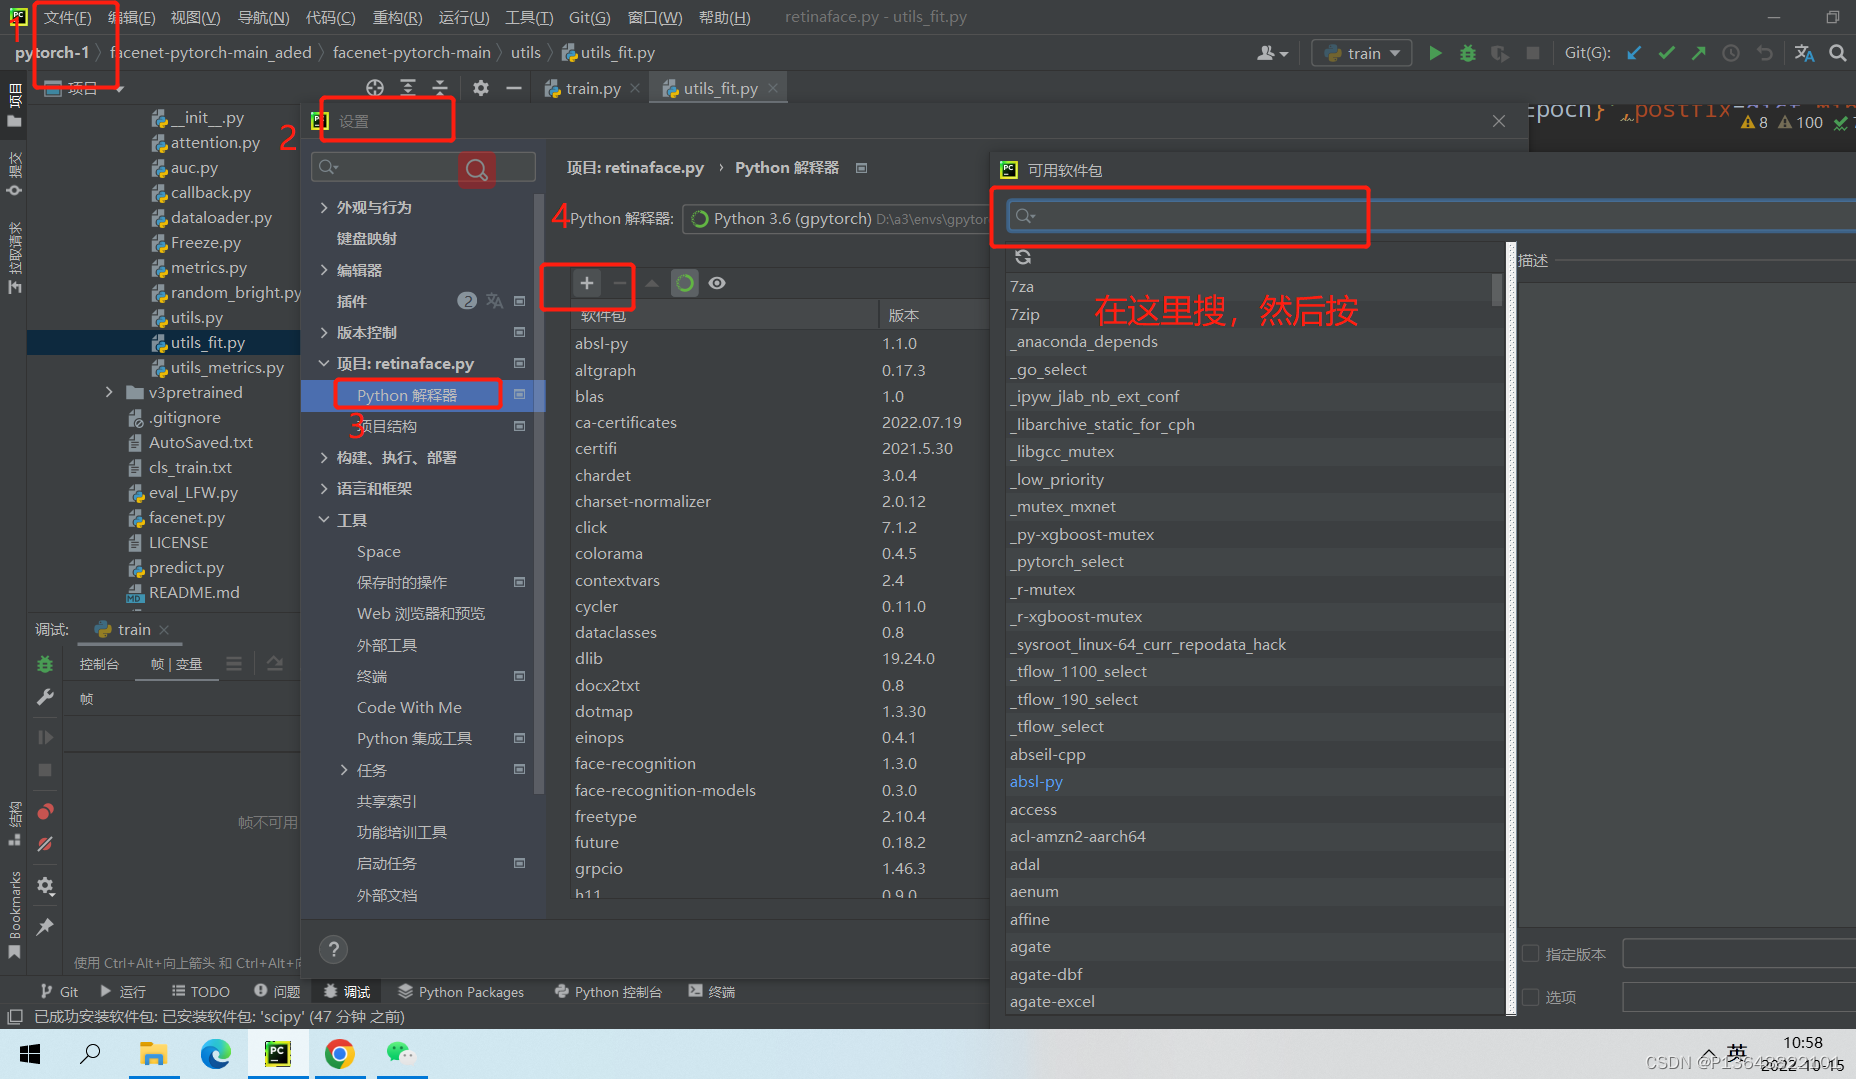Run the train configuration with green play
Image resolution: width=1856 pixels, height=1079 pixels.
pyautogui.click(x=1435, y=53)
